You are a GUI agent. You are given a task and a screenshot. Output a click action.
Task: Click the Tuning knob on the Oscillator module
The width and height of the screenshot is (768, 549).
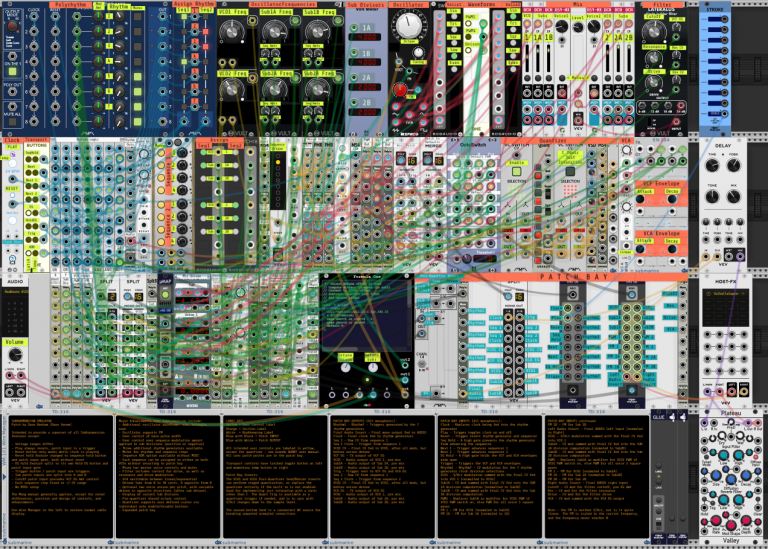(x=418, y=52)
